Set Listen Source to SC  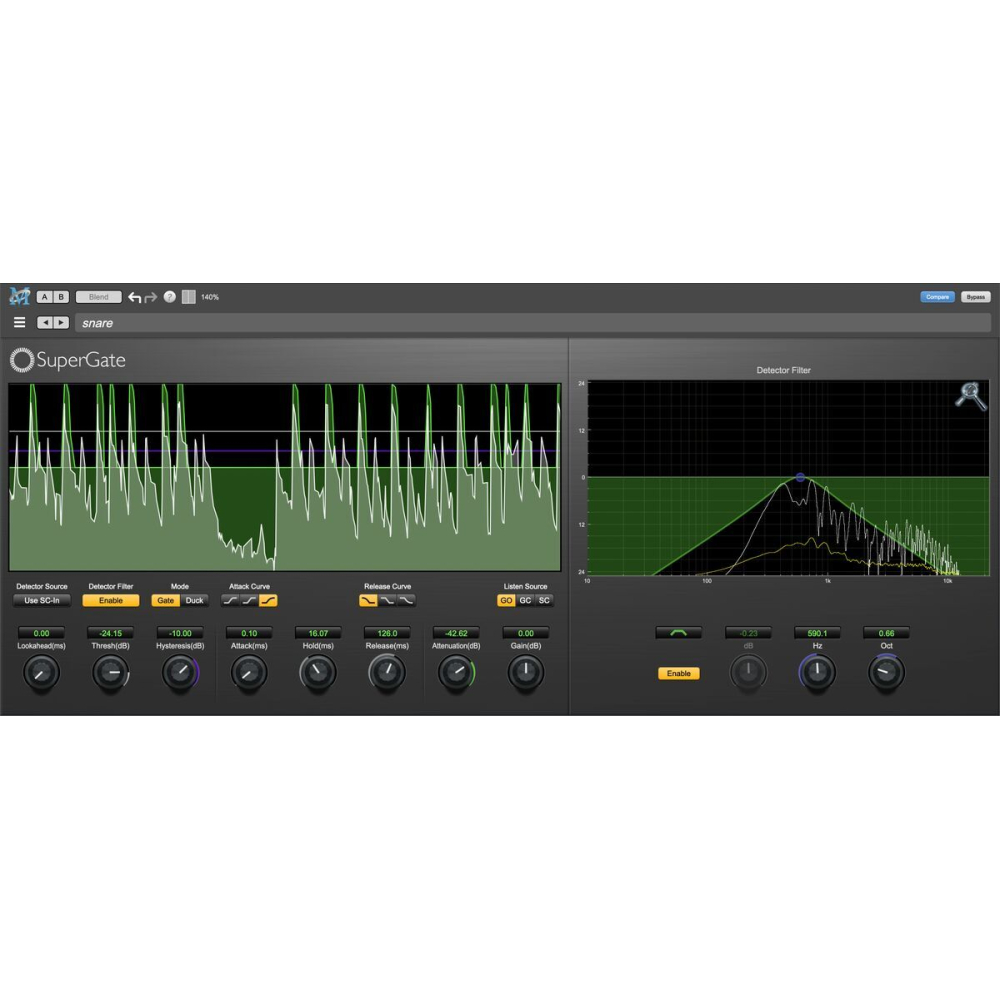[544, 601]
